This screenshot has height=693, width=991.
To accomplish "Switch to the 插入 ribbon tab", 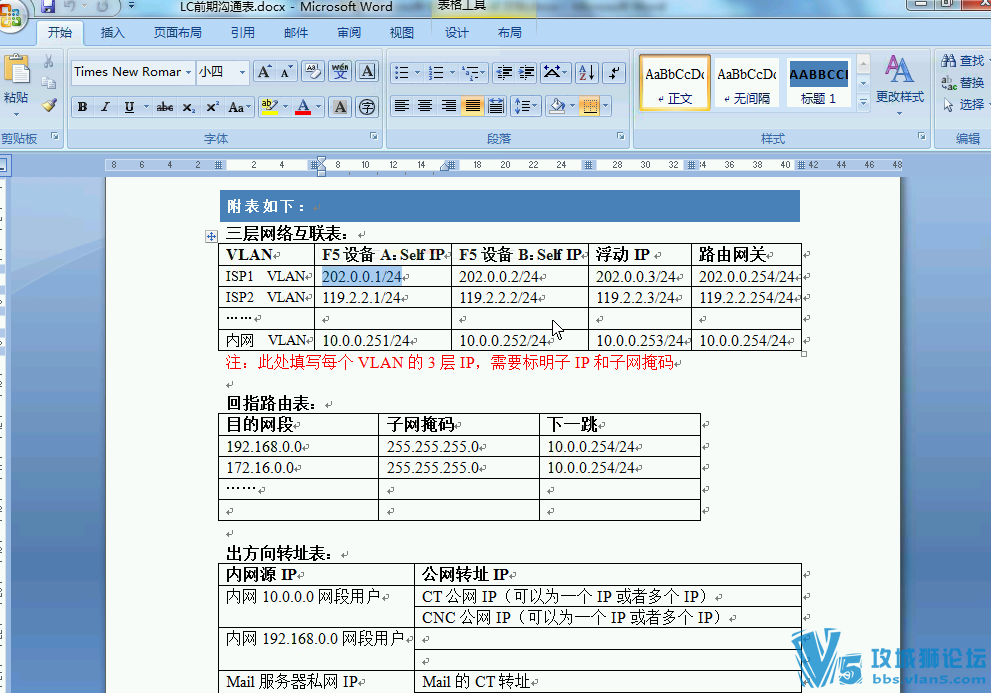I will click(x=113, y=32).
